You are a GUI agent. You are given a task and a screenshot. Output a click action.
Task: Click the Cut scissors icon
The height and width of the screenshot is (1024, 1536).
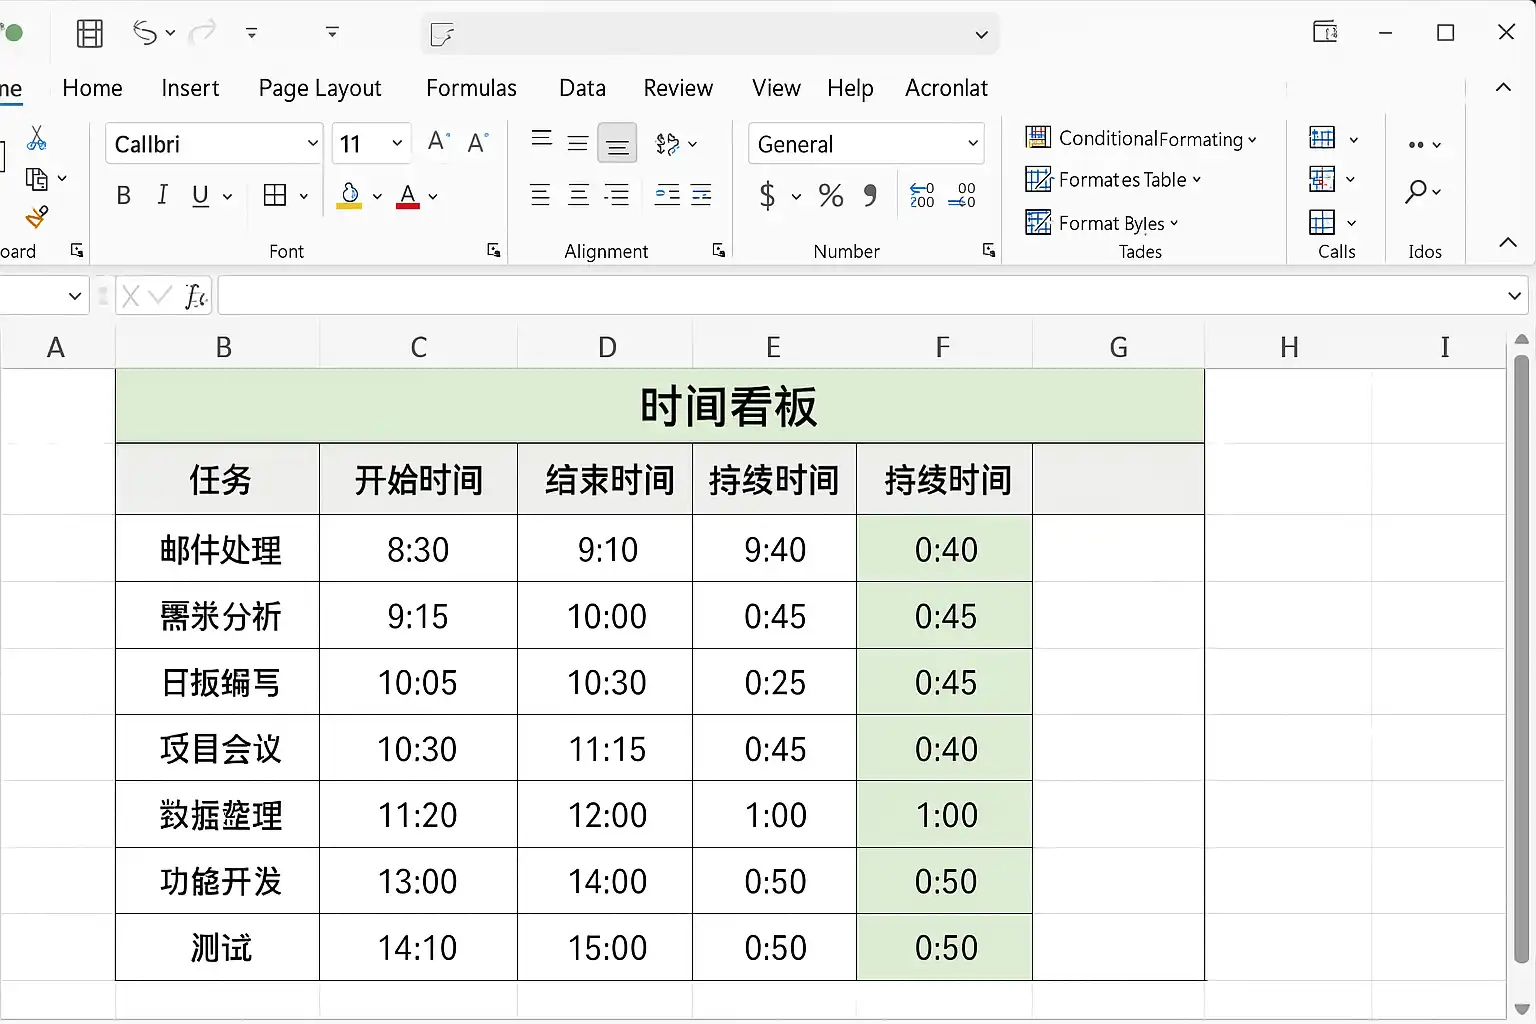(37, 138)
